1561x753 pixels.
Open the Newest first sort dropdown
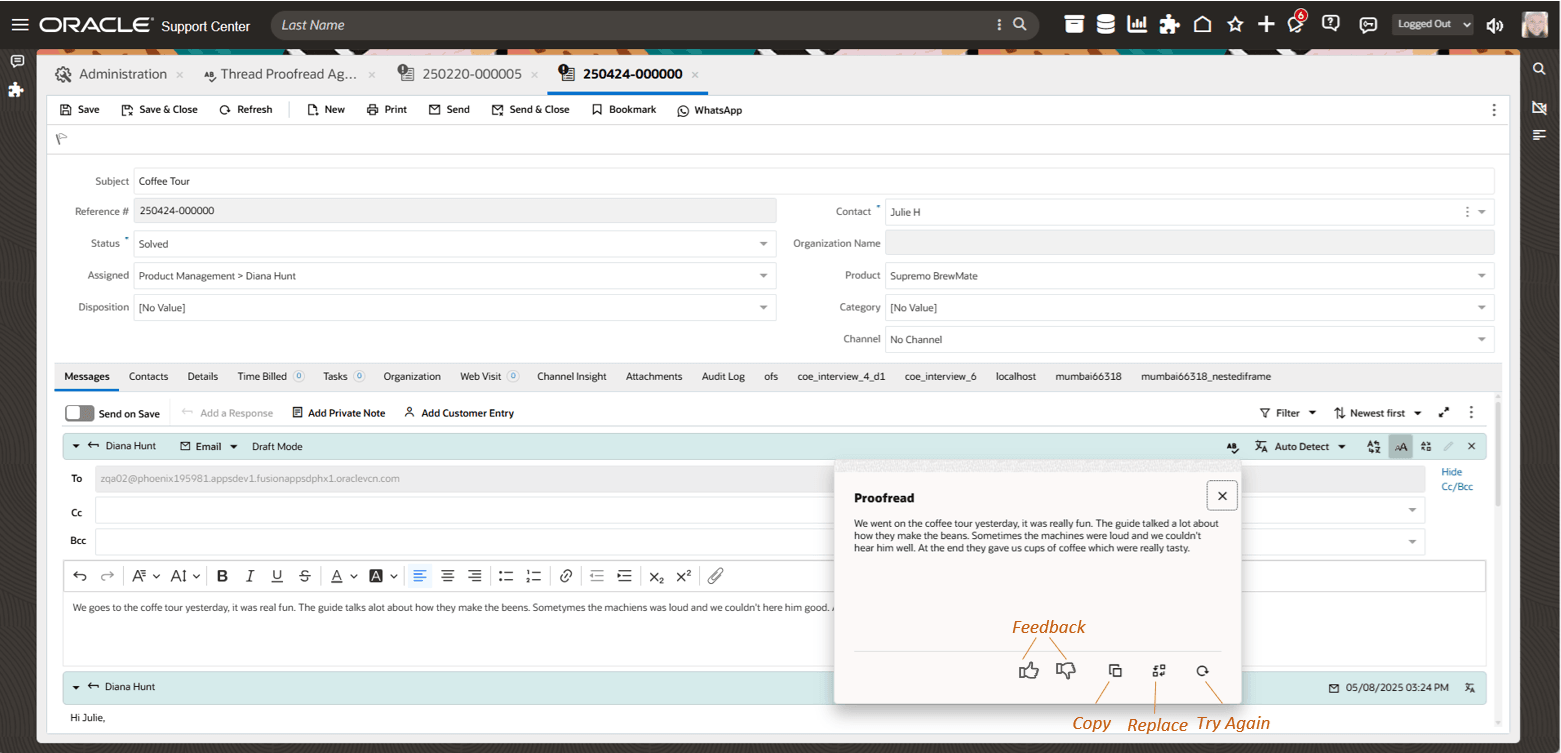pos(1378,413)
